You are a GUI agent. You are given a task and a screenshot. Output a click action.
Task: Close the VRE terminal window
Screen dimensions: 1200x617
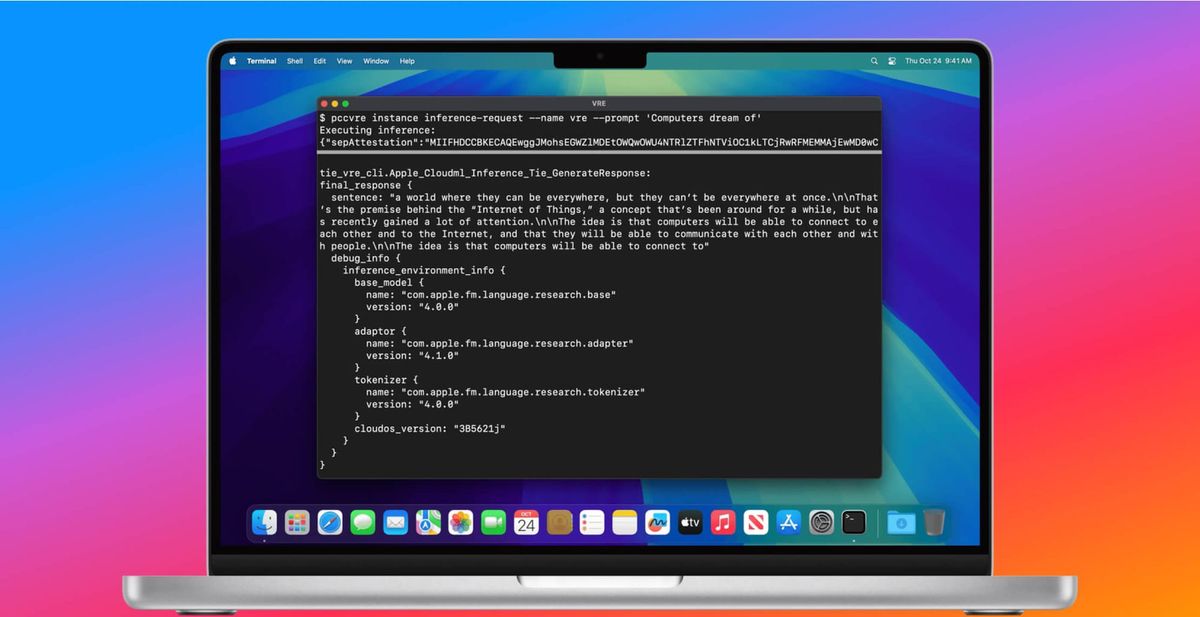(x=324, y=103)
